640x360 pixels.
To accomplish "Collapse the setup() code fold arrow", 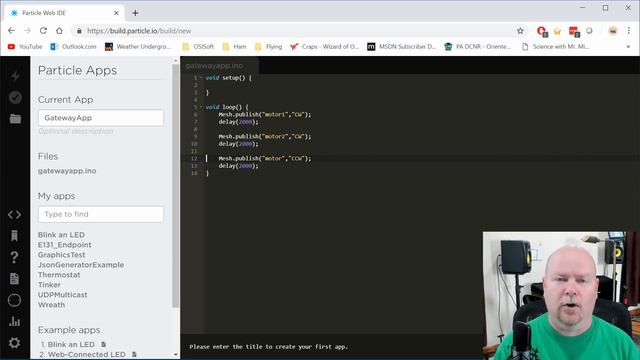I will [201, 78].
